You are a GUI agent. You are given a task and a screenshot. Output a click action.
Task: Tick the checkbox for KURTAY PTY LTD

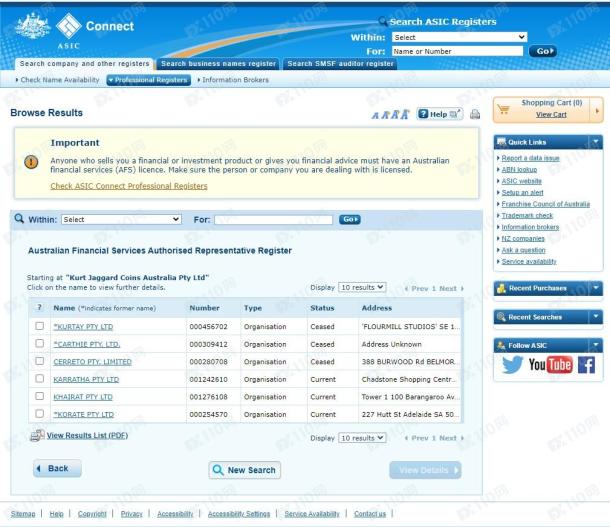tap(39, 326)
